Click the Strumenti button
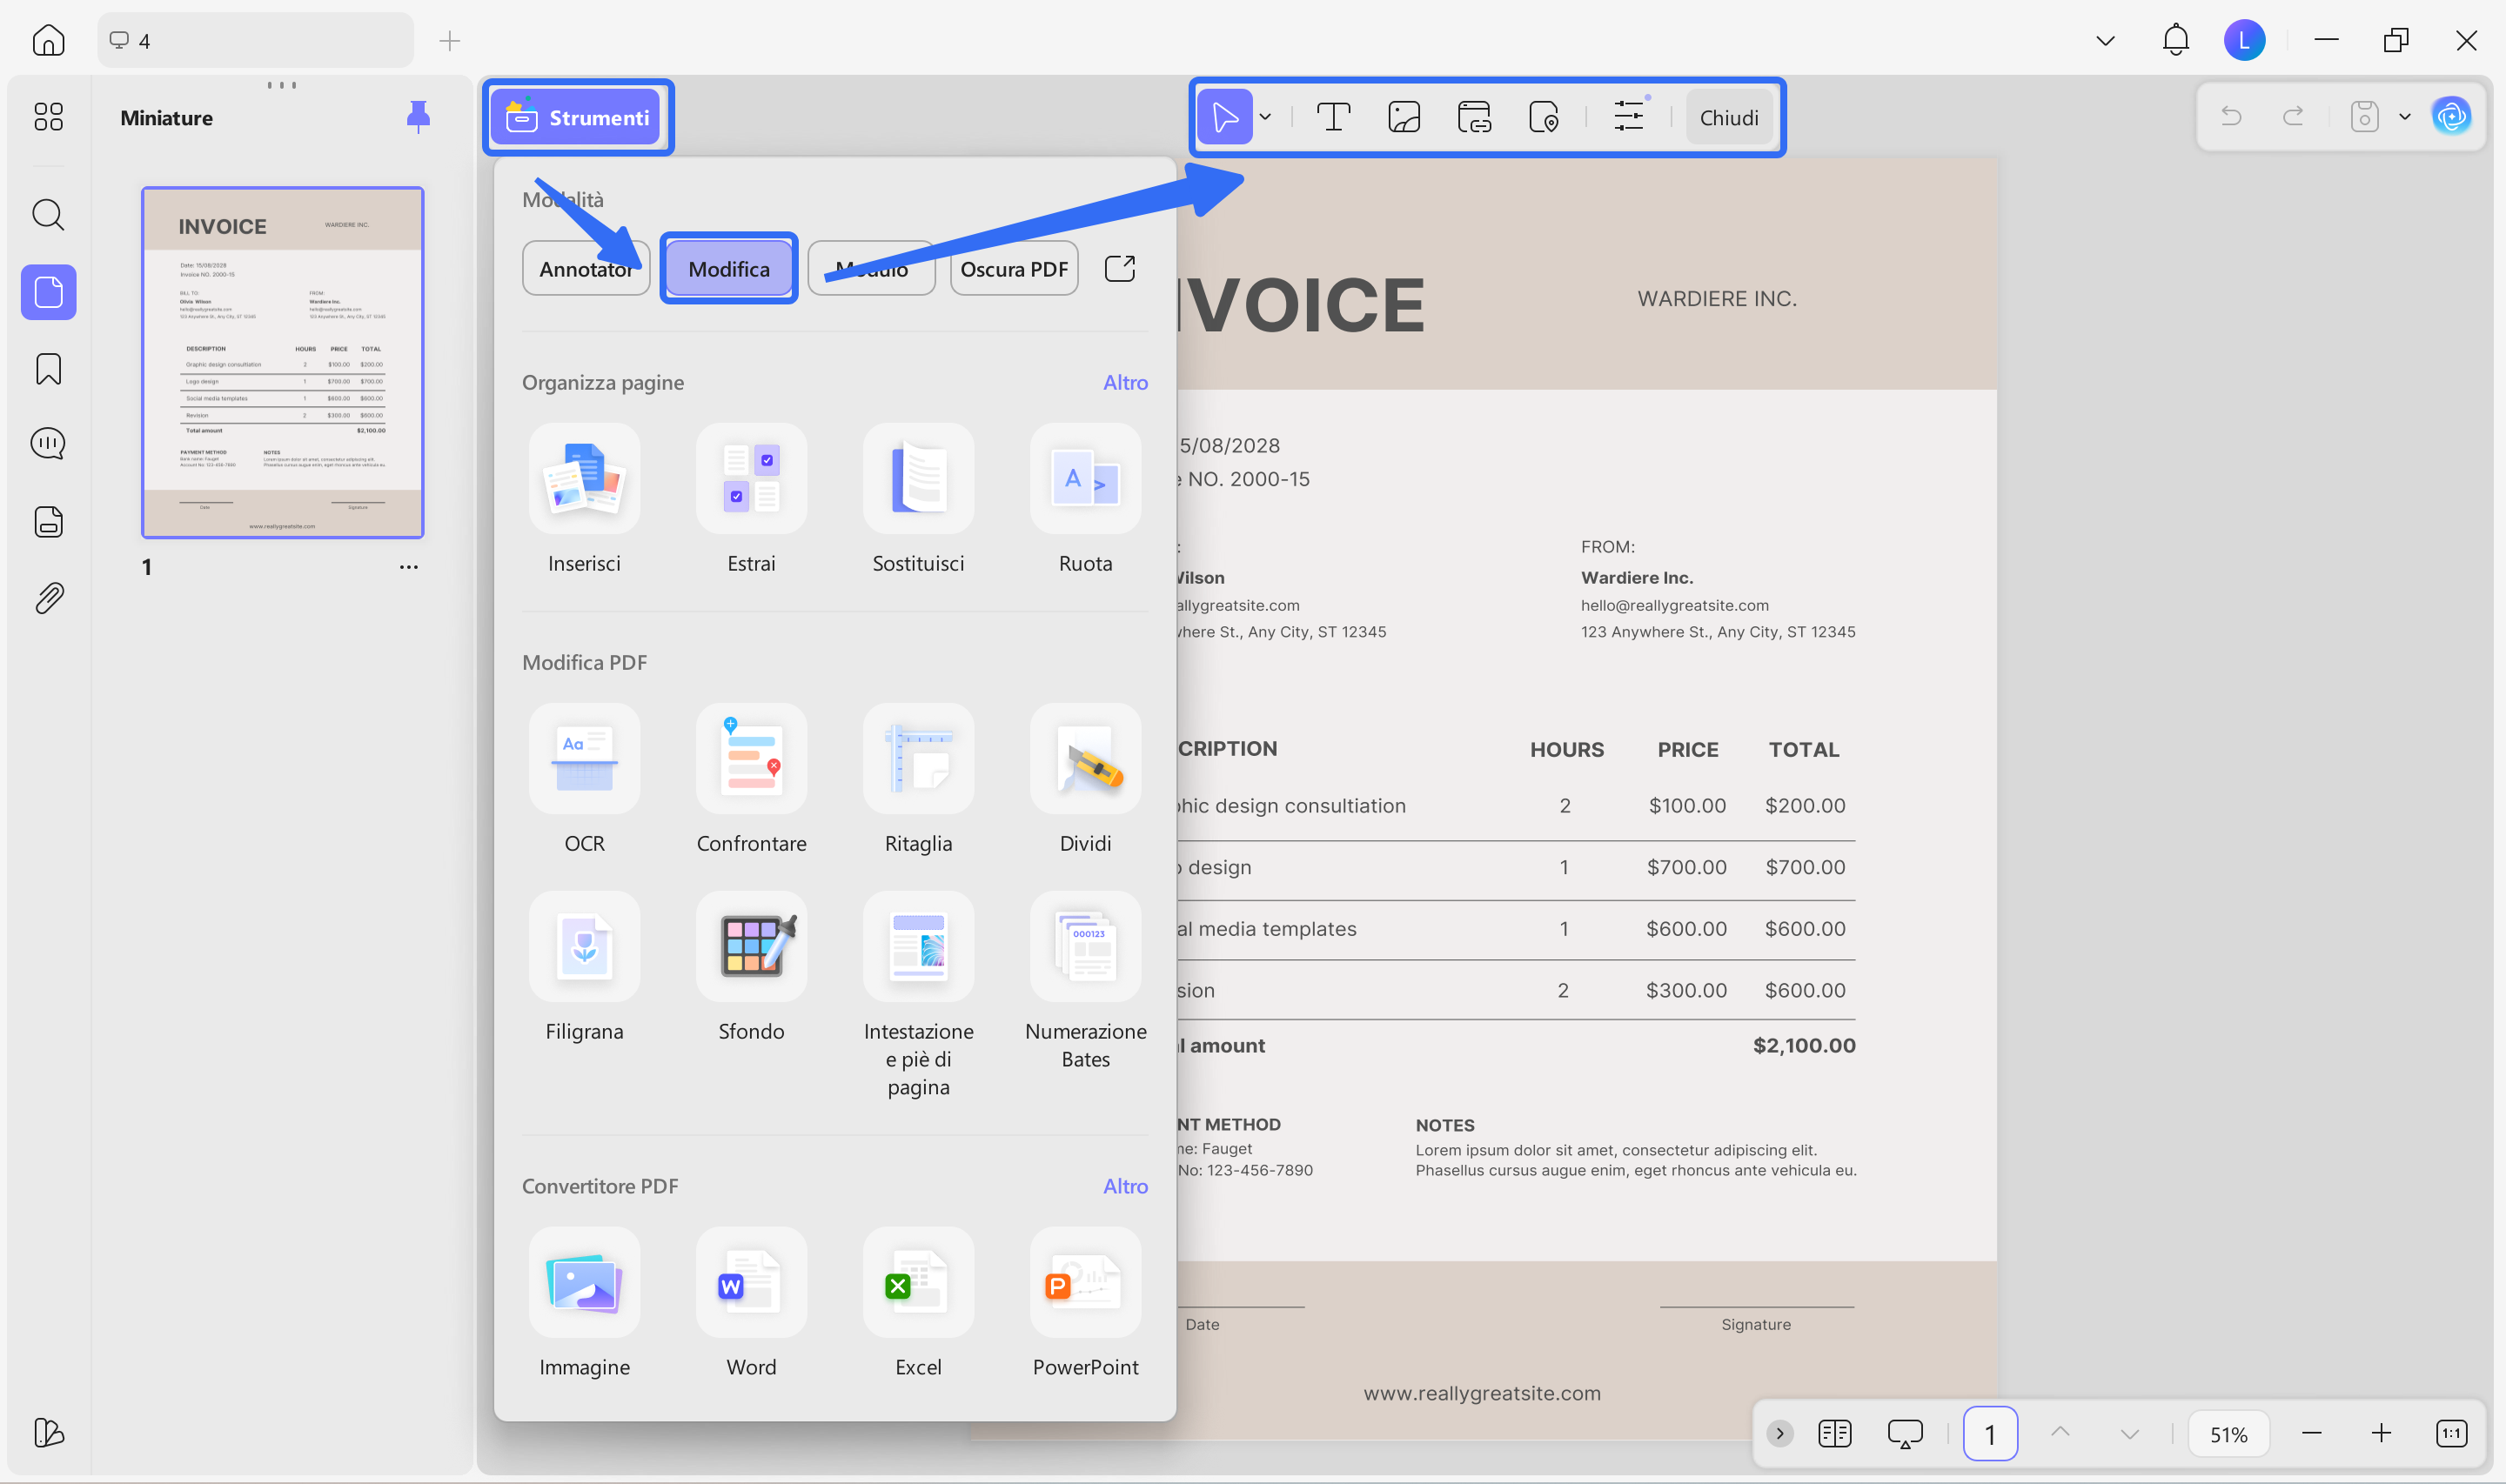 (577, 117)
